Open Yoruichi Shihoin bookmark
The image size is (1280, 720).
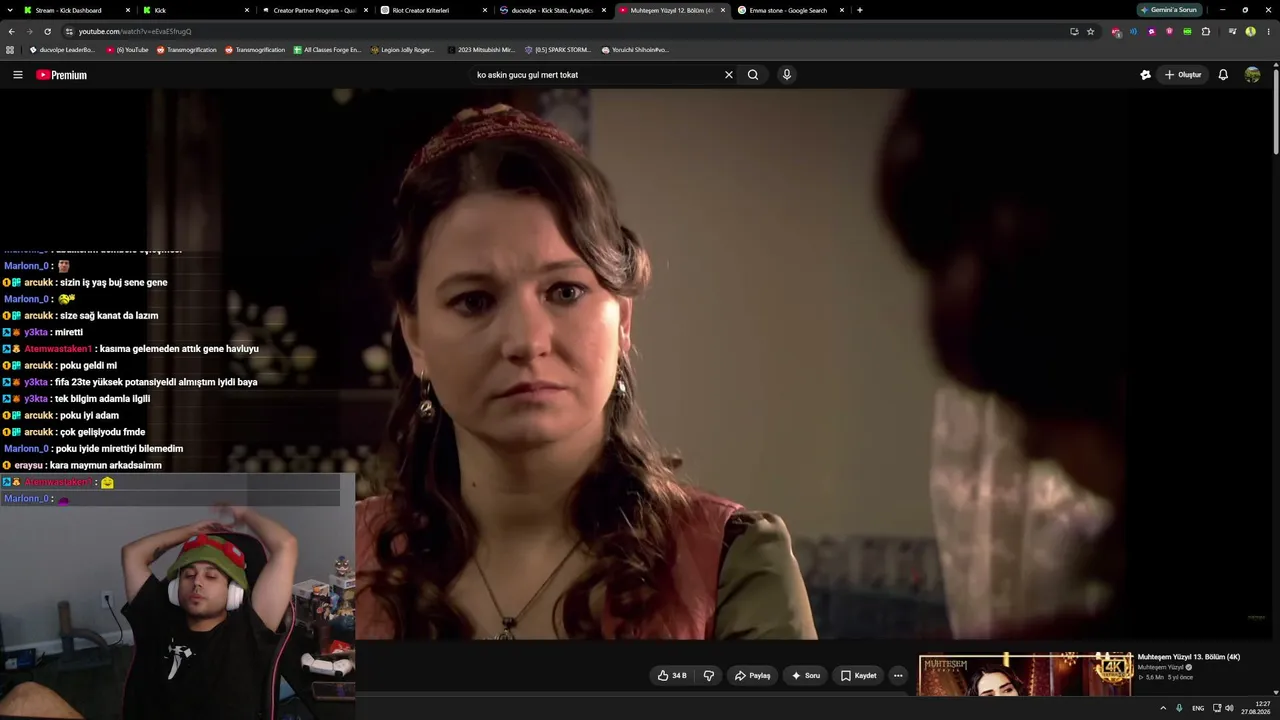tap(635, 50)
